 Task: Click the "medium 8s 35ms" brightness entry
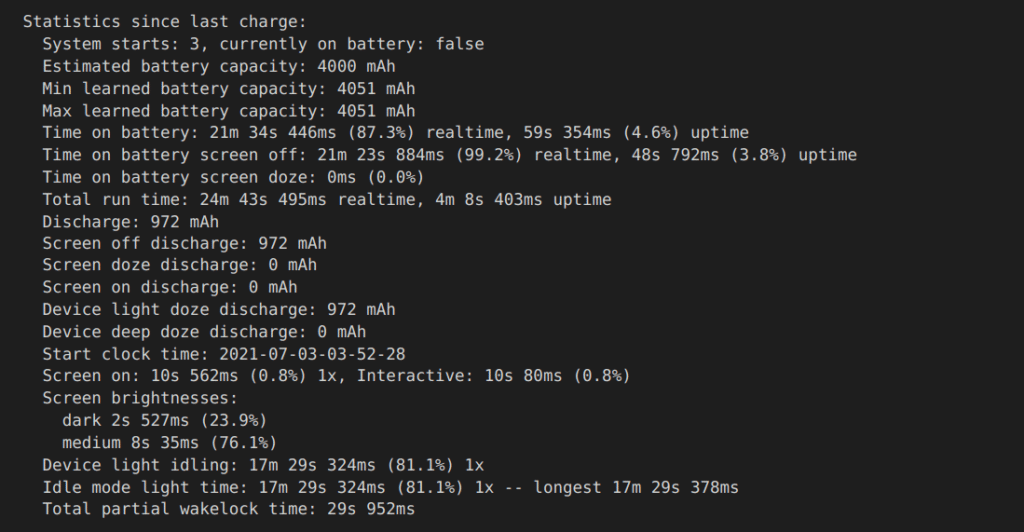point(169,442)
